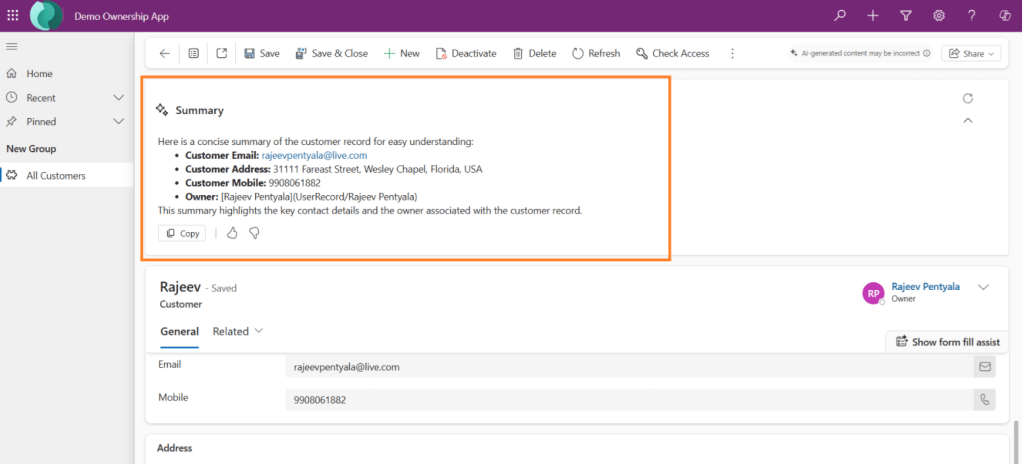Collapse the left navigation hamburger menu

pos(12,47)
